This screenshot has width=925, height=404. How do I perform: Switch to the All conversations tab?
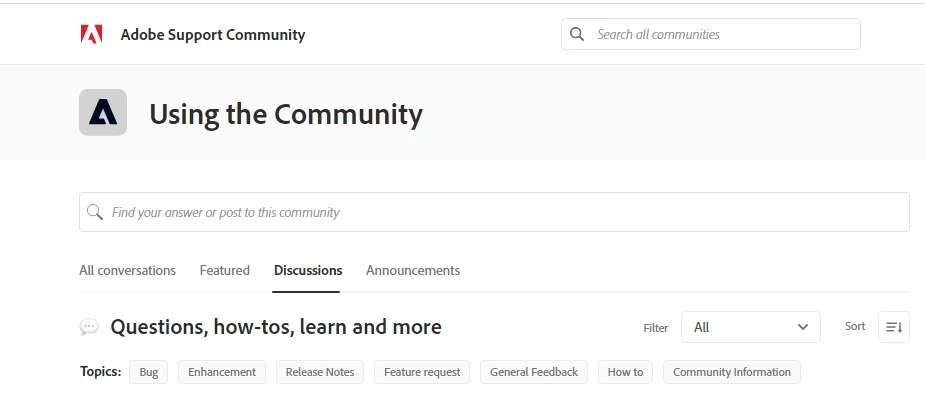127,270
